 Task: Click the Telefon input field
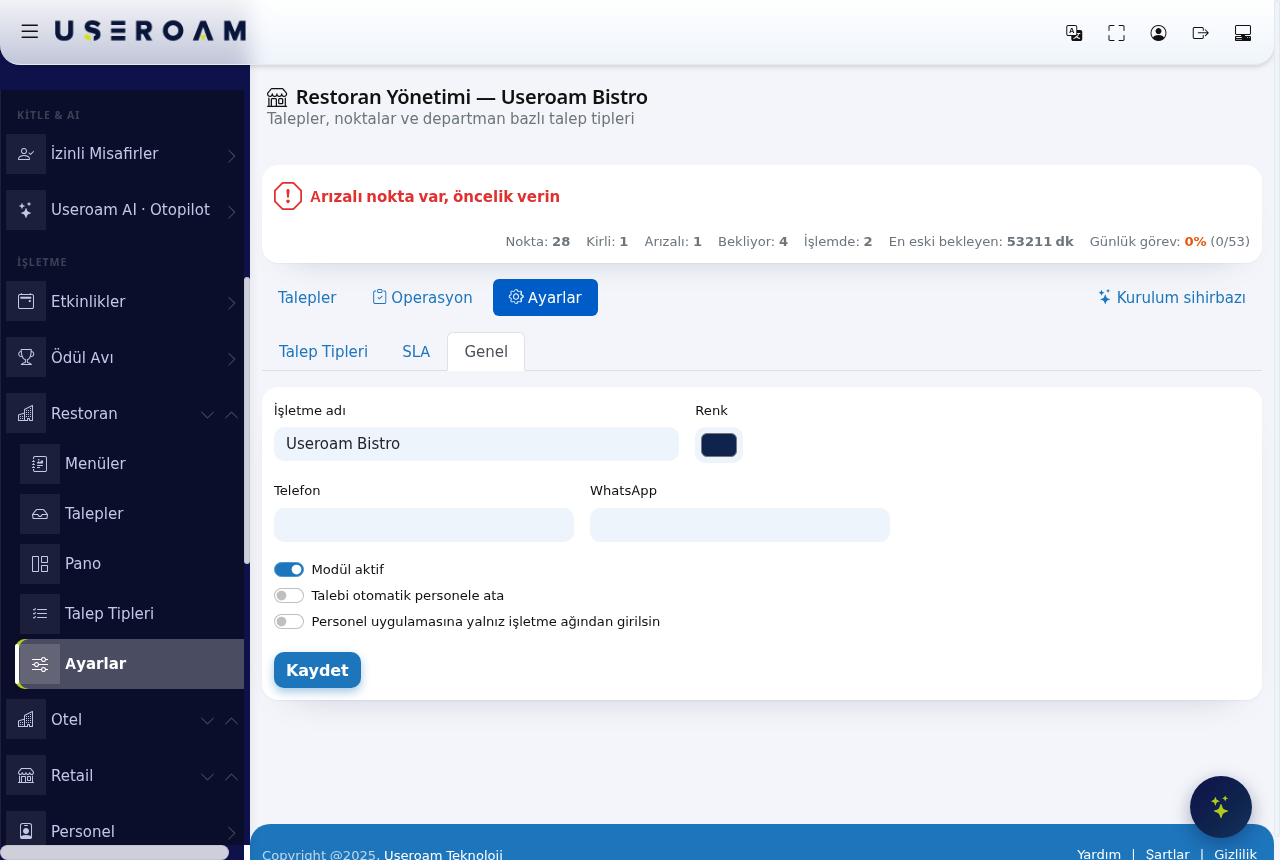424,525
